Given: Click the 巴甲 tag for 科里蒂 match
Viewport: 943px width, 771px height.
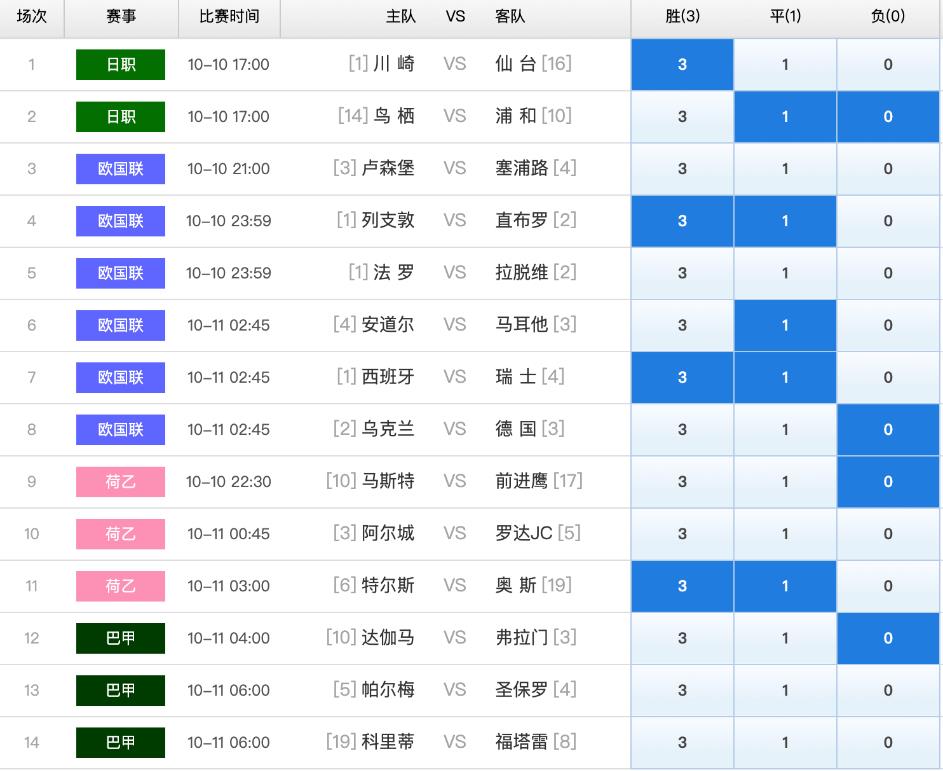Looking at the screenshot, I should pyautogui.click(x=120, y=743).
